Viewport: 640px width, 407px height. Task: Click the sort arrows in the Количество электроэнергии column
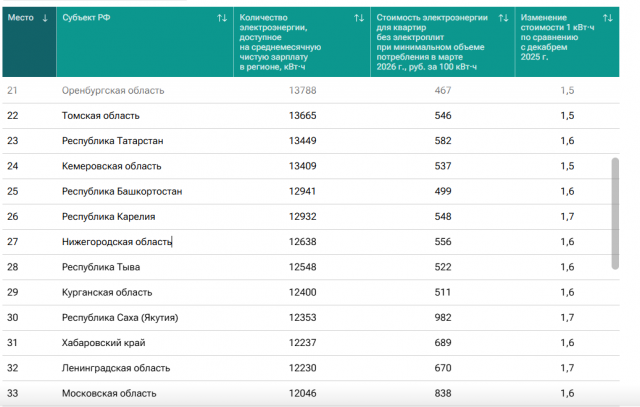coord(359,18)
